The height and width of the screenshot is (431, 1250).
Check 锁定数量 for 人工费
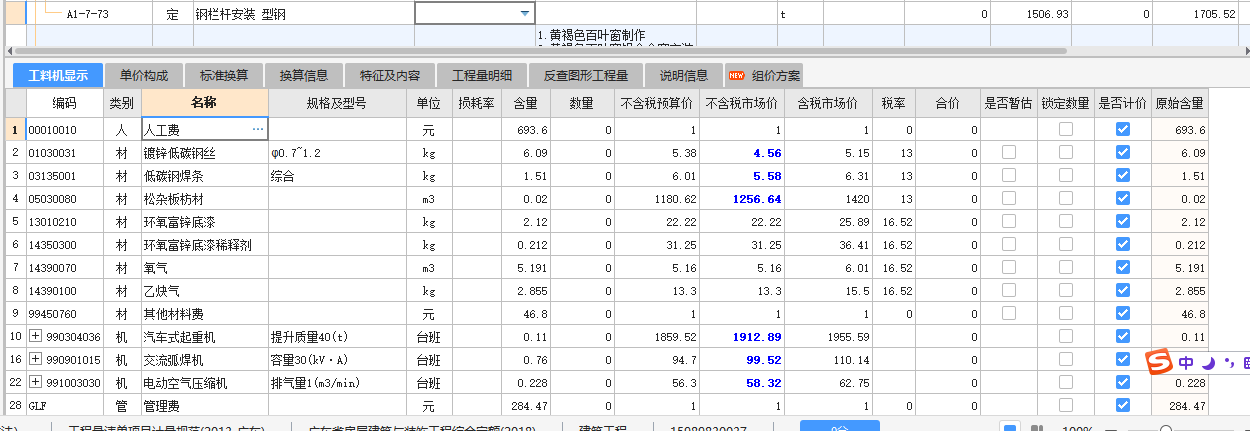(x=1066, y=130)
